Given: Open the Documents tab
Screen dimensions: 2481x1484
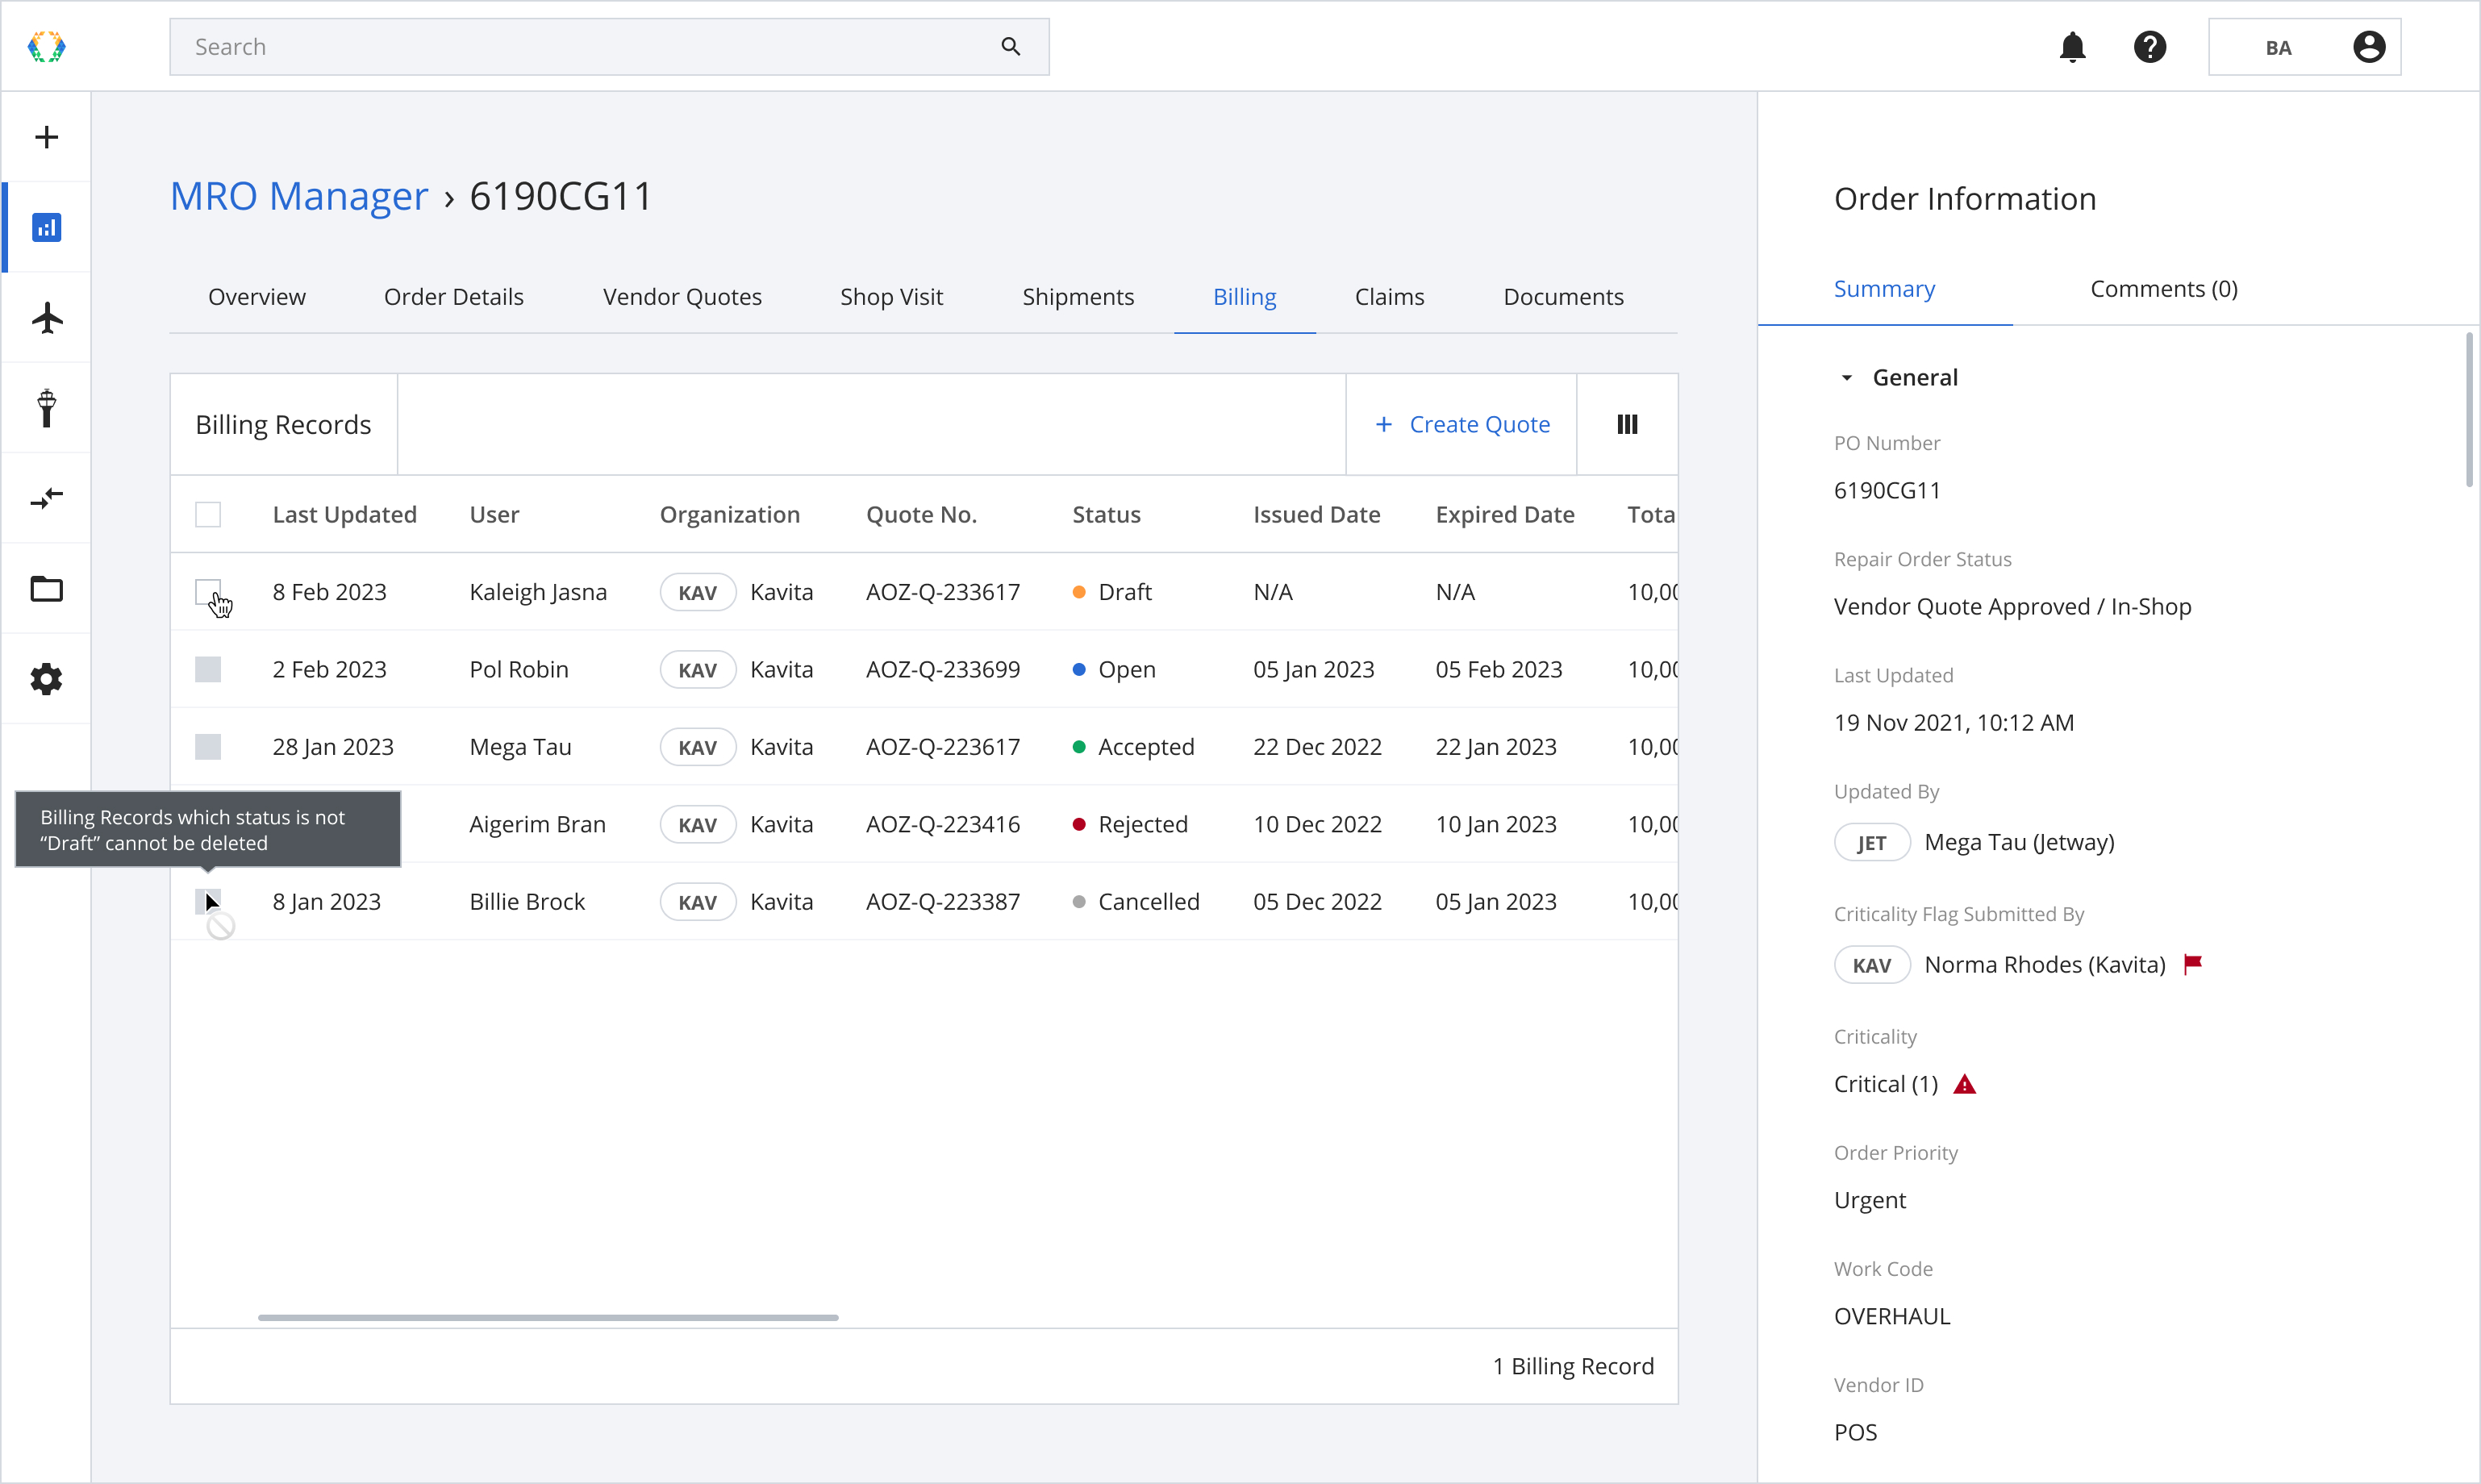Looking at the screenshot, I should click(x=1563, y=296).
